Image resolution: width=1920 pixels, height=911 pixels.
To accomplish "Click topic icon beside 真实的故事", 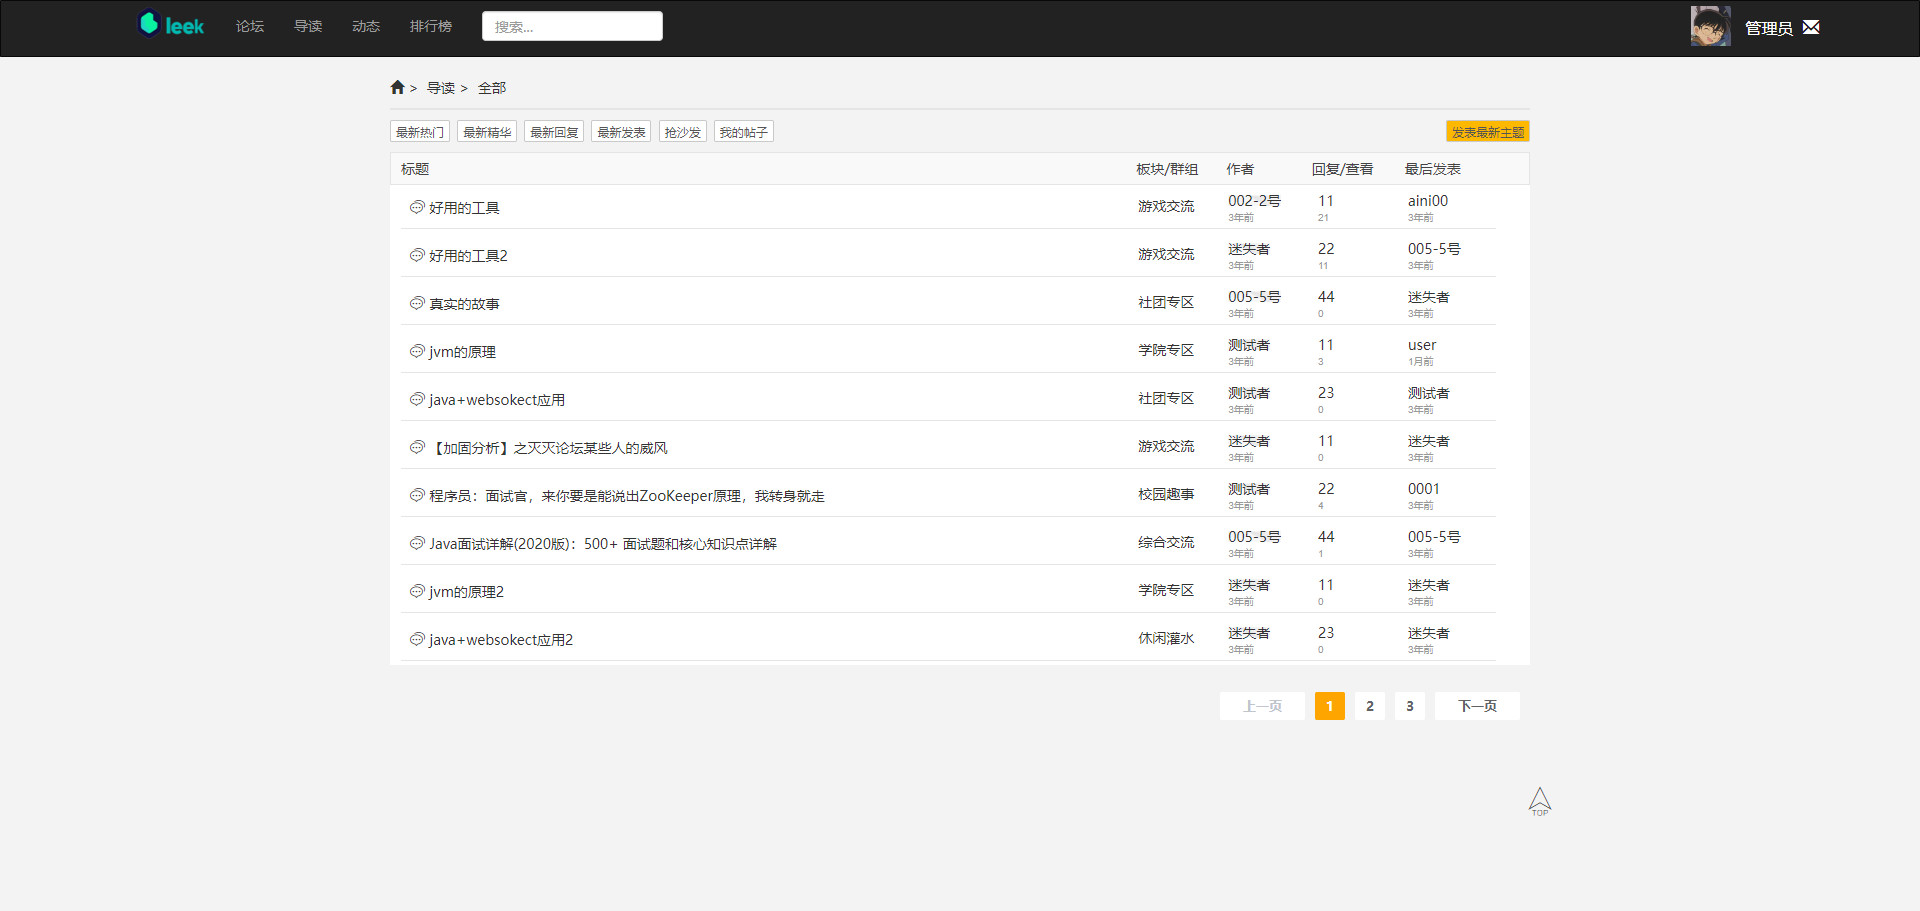I will pos(417,303).
